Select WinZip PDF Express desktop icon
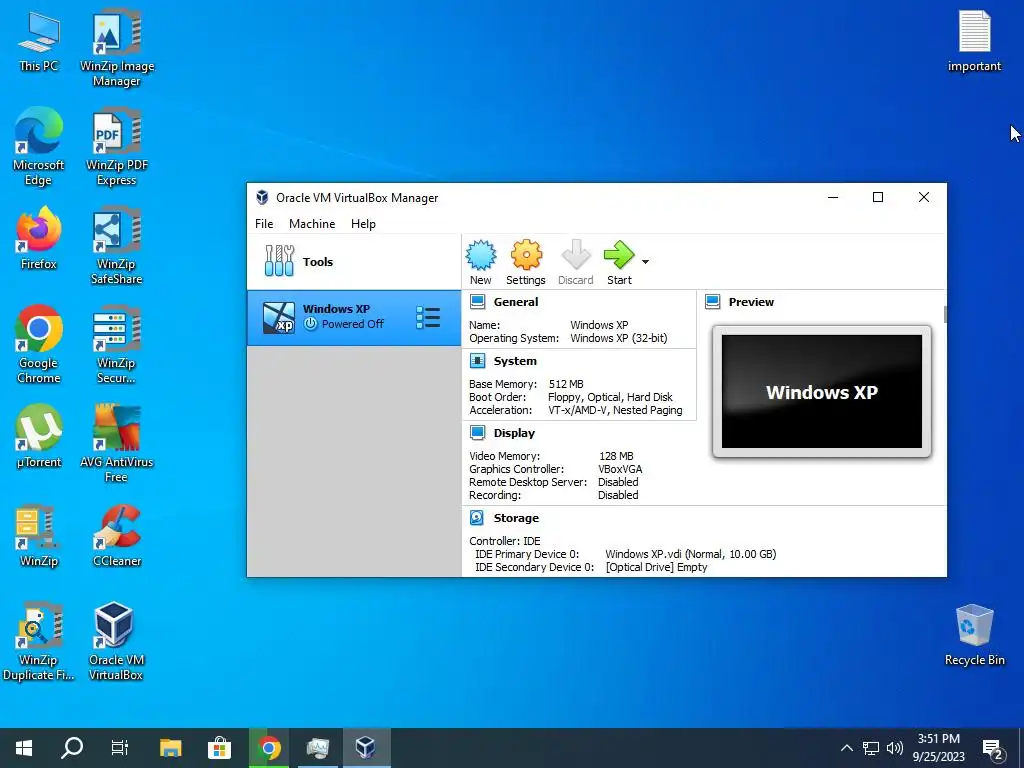Screen dimensions: 1024x768 pyautogui.click(x=117, y=147)
